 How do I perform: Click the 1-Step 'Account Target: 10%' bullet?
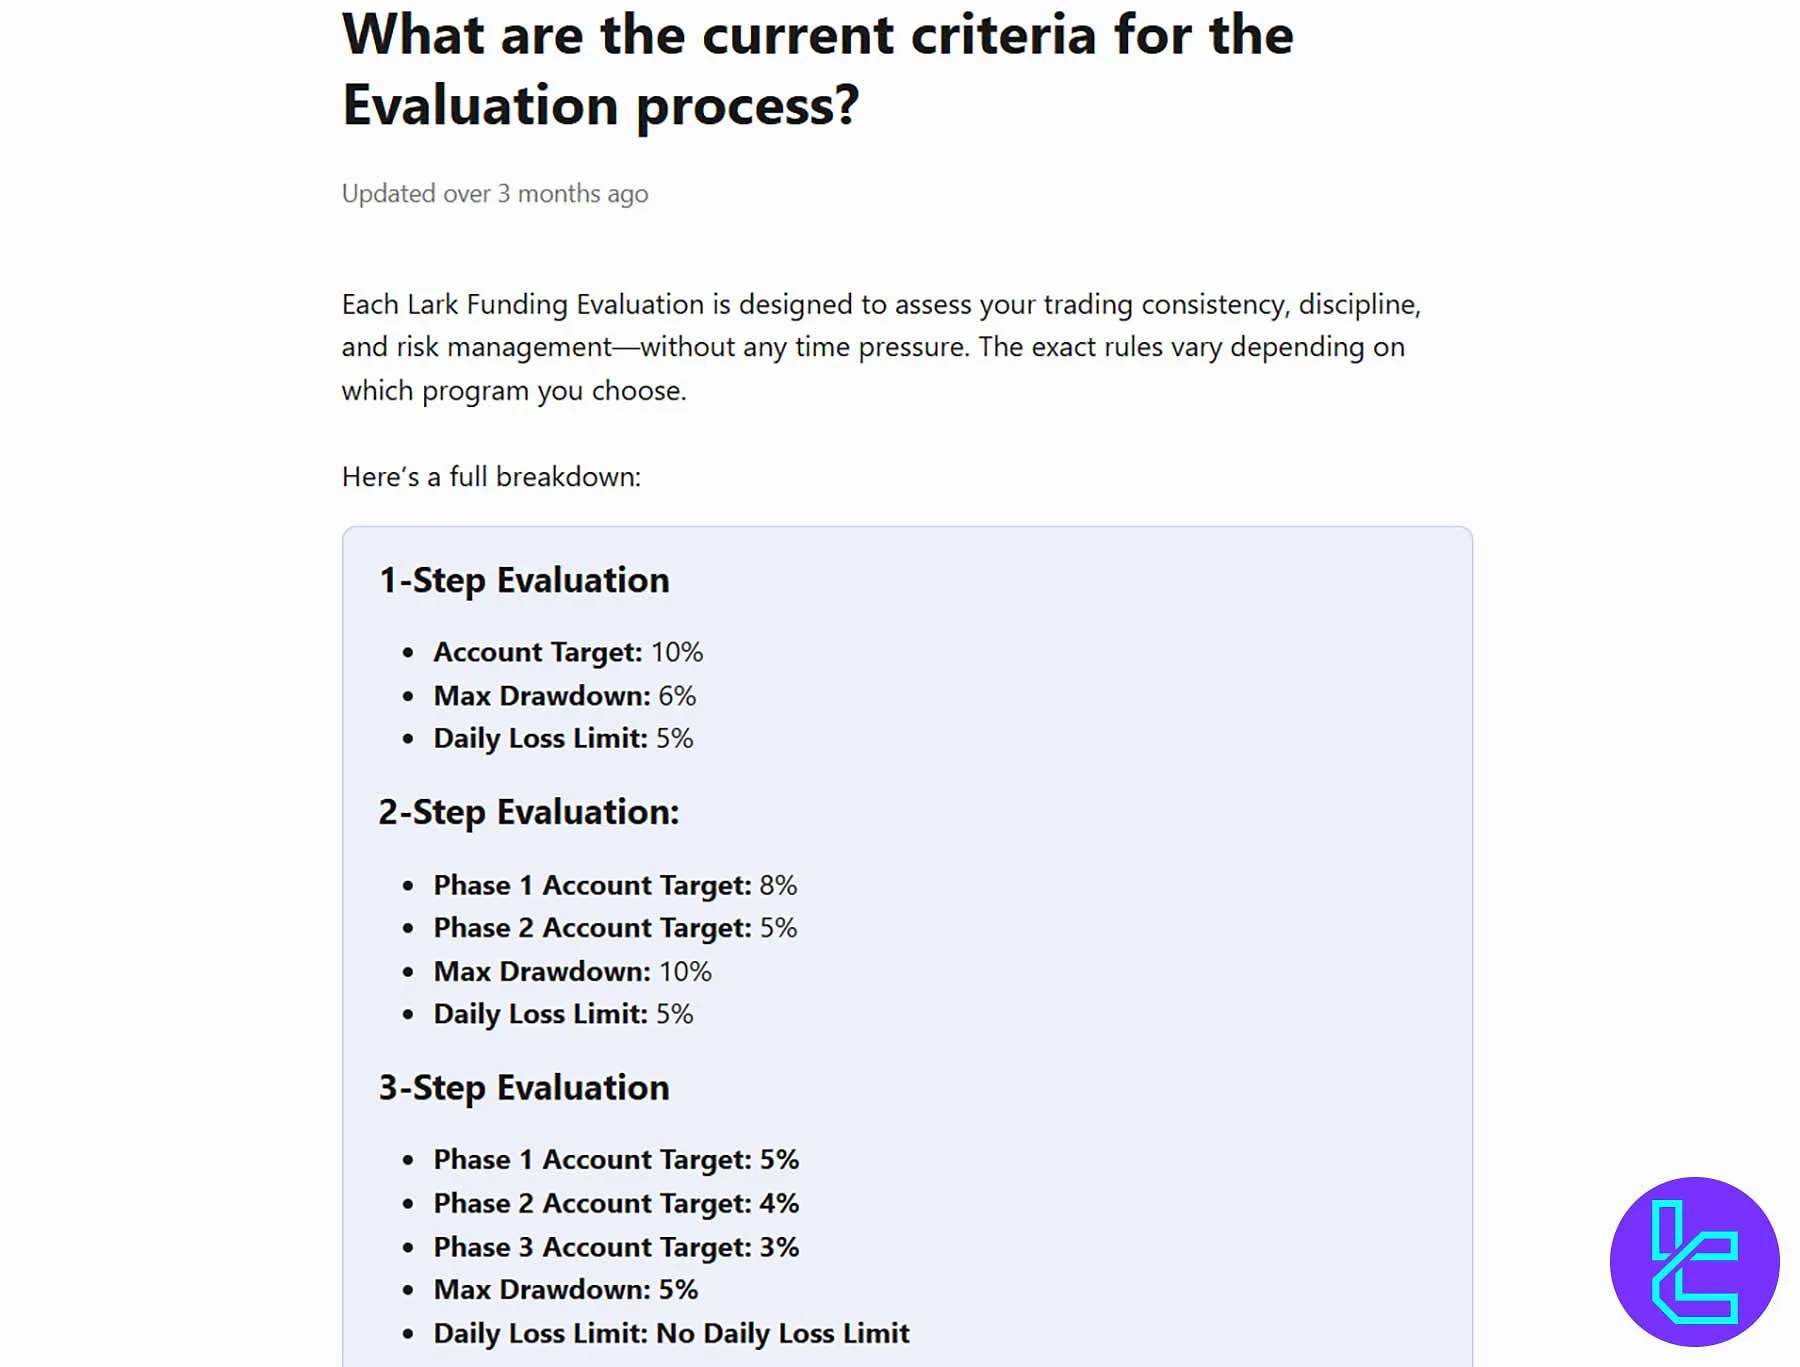(x=568, y=652)
